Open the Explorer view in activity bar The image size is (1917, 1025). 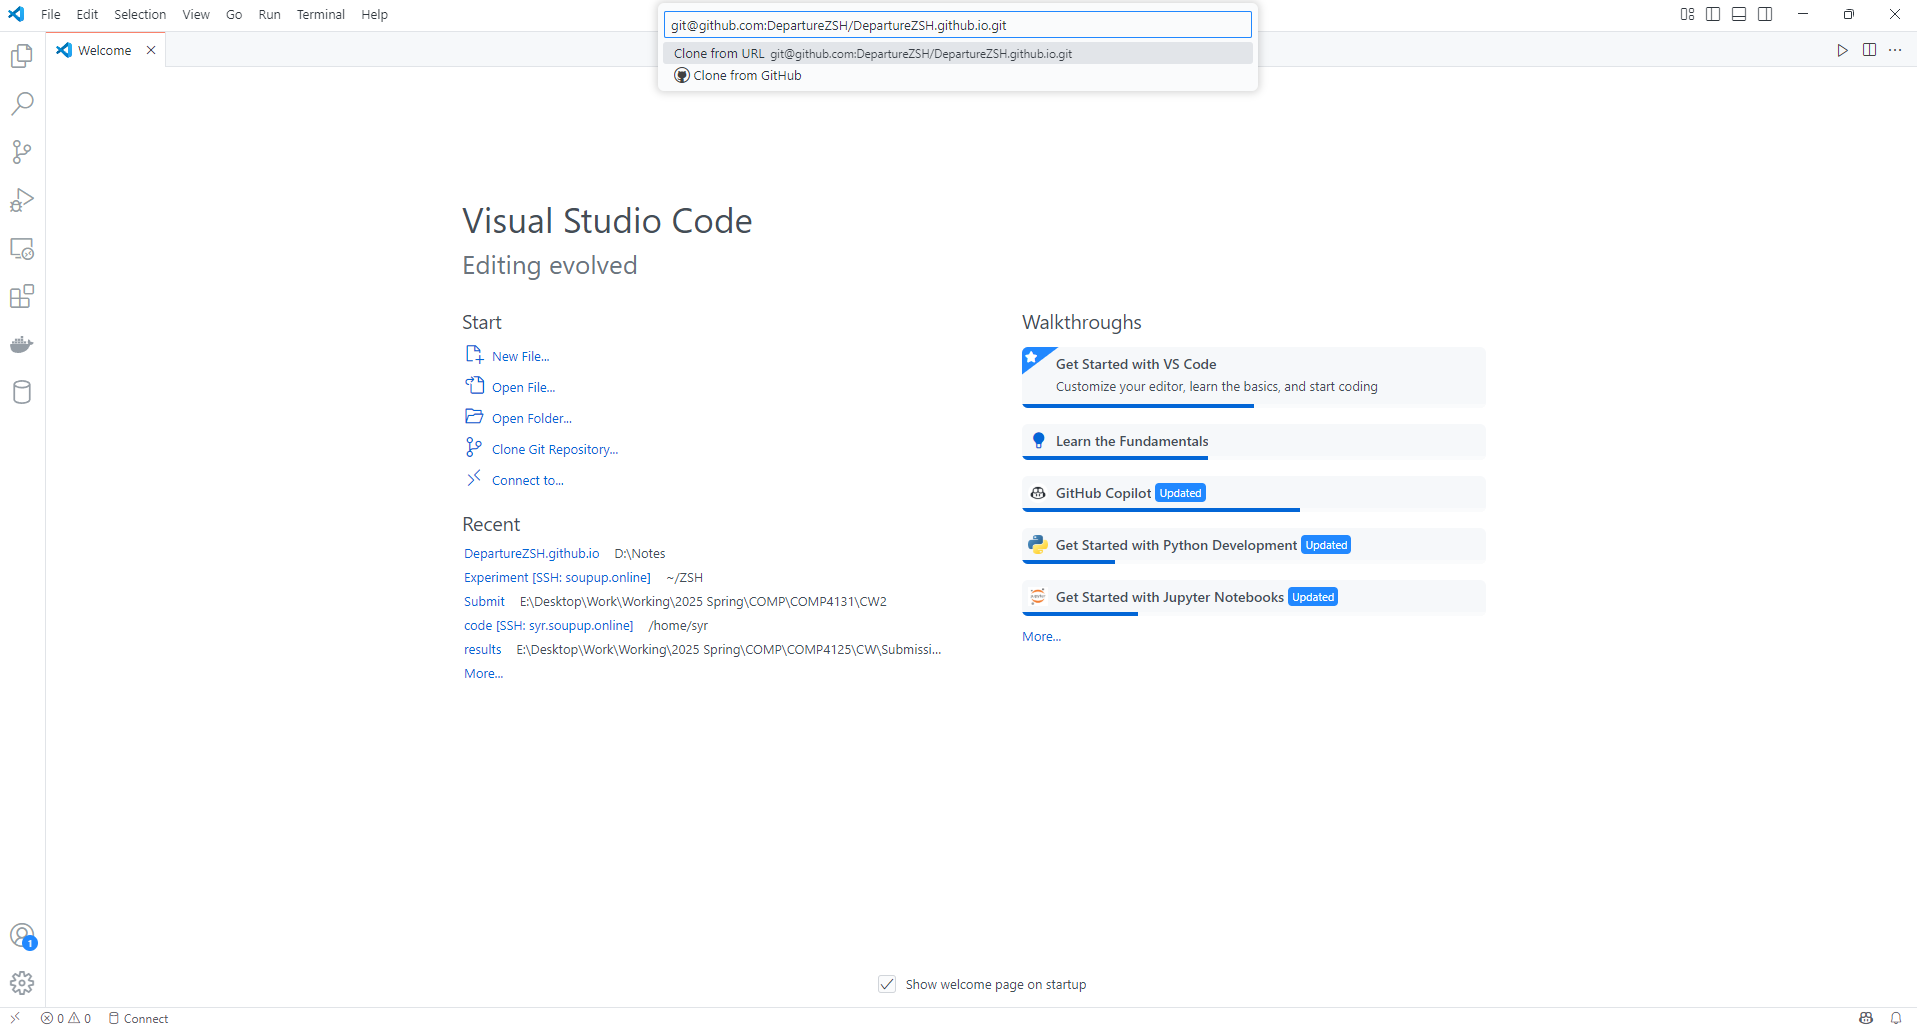coord(22,56)
